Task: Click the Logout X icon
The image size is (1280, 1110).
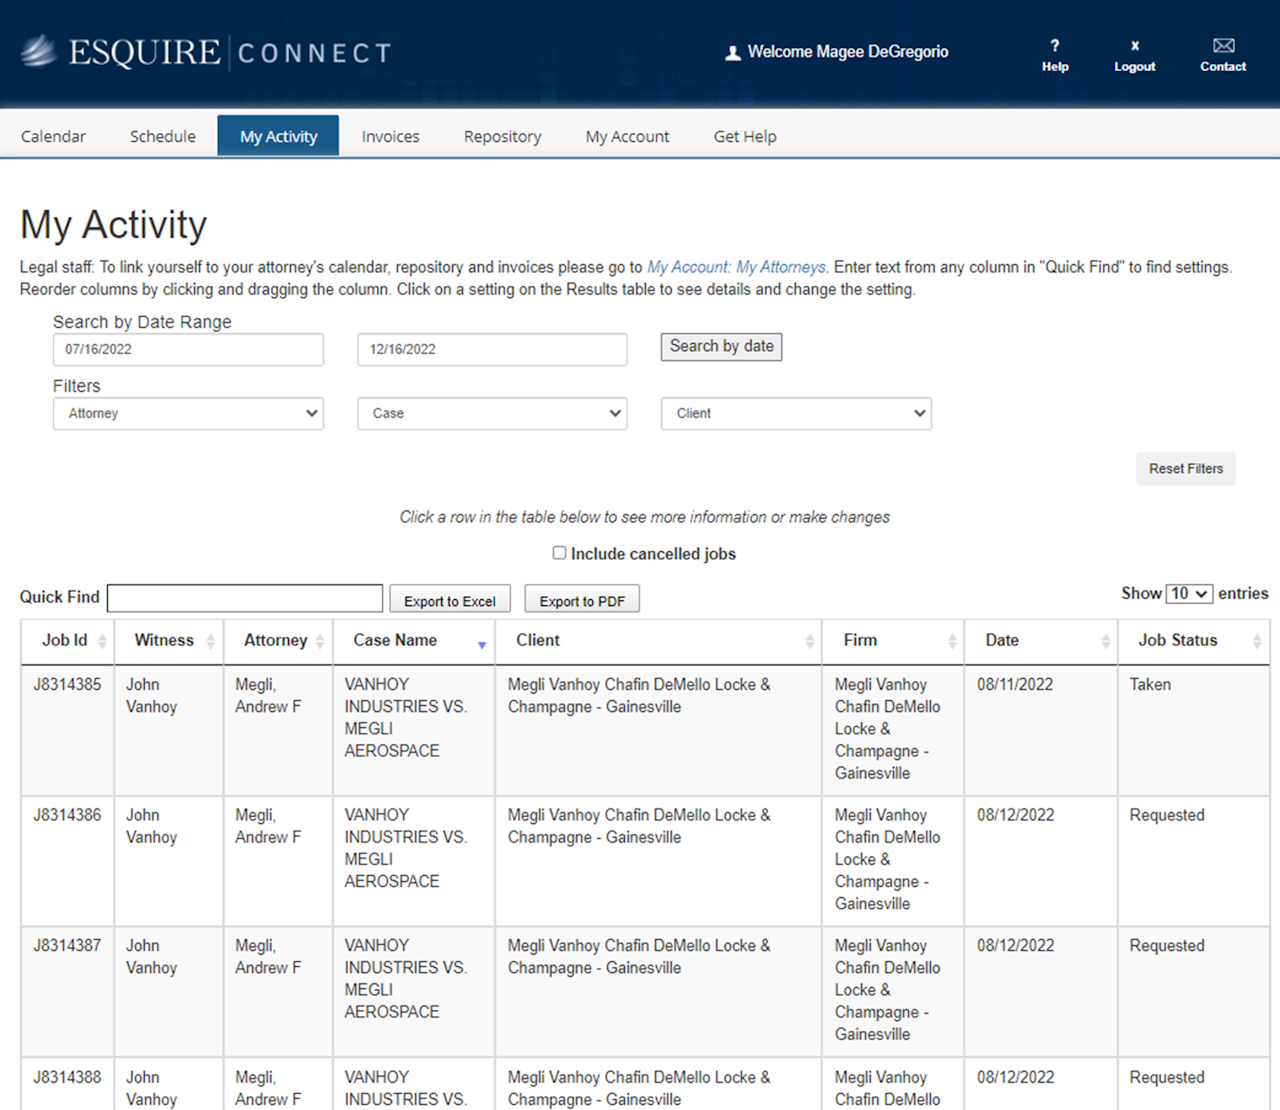Action: pyautogui.click(x=1135, y=45)
